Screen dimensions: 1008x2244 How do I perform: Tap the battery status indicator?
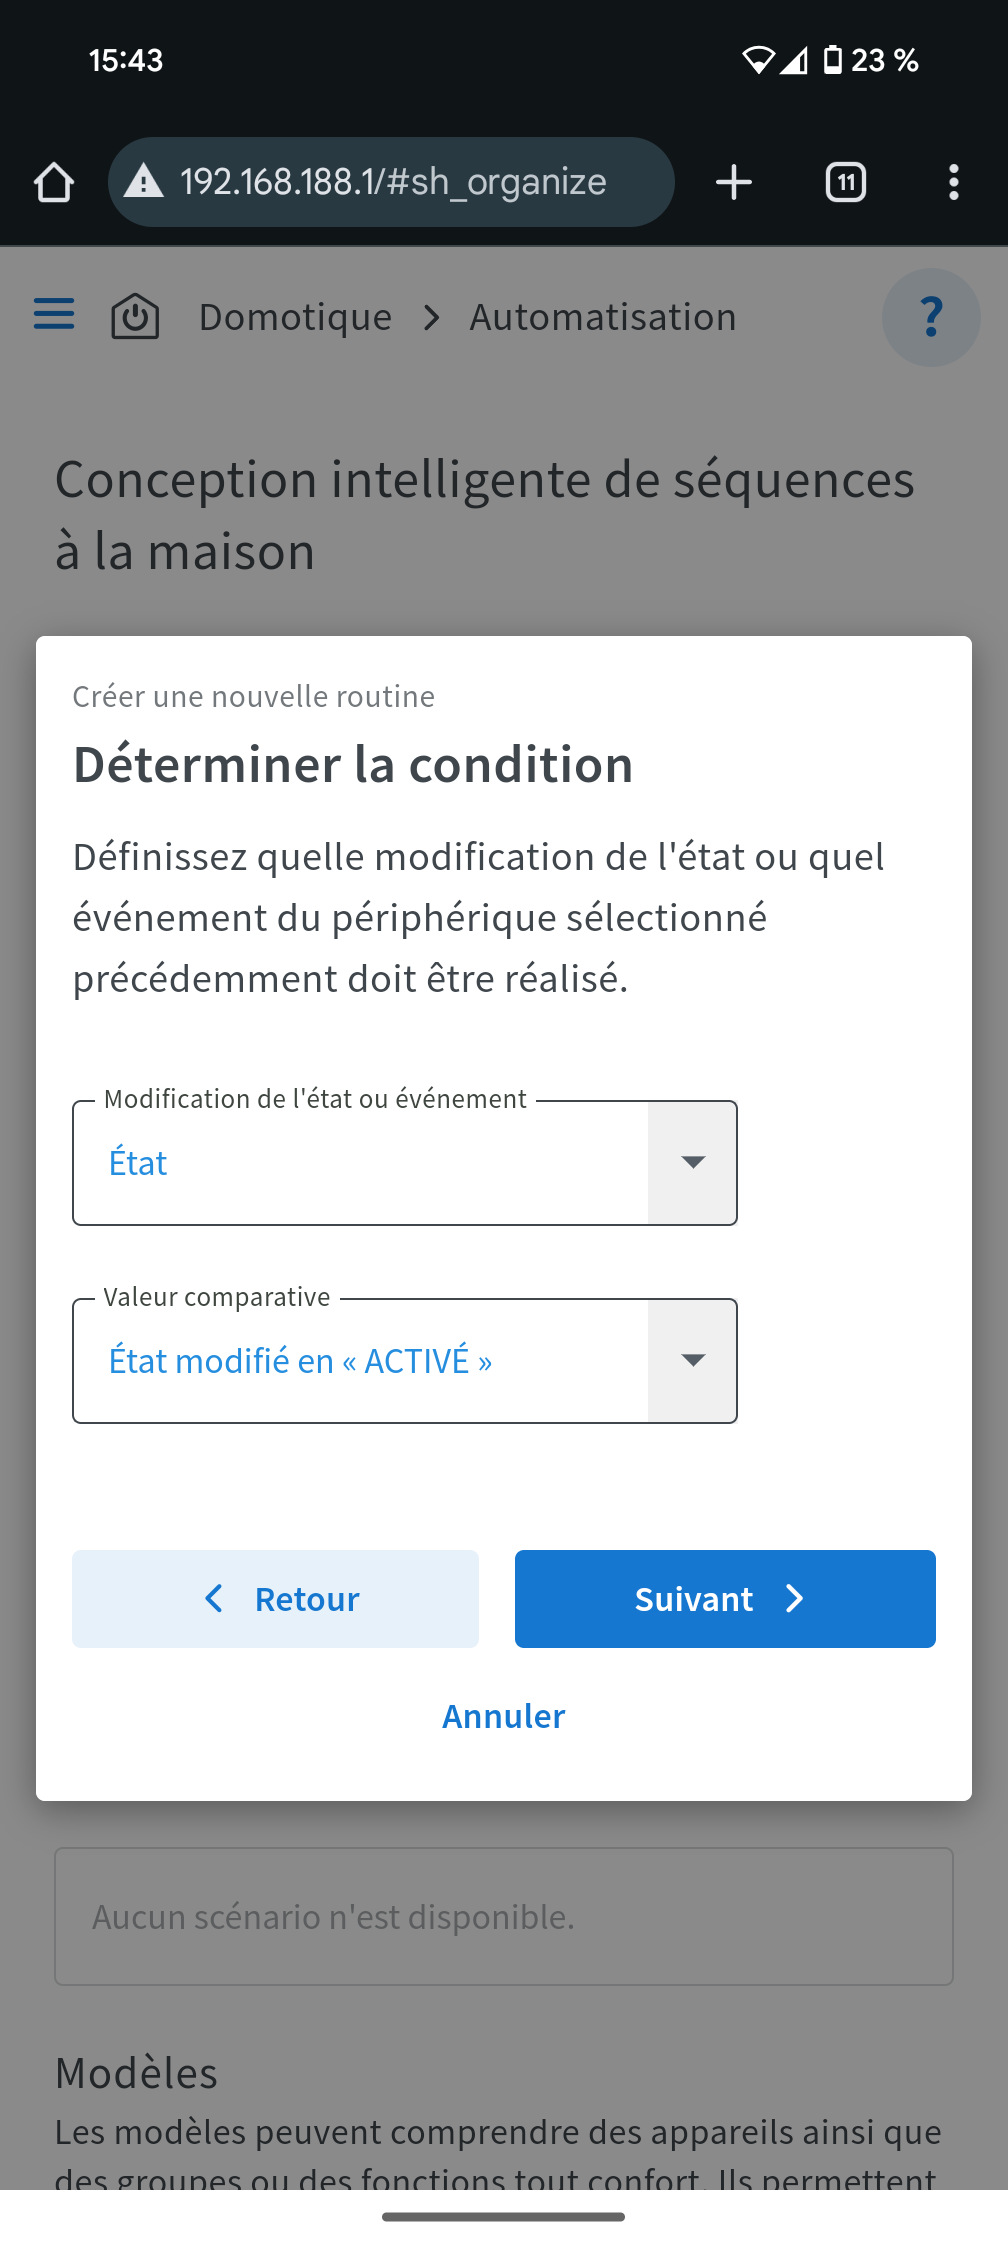click(x=832, y=60)
